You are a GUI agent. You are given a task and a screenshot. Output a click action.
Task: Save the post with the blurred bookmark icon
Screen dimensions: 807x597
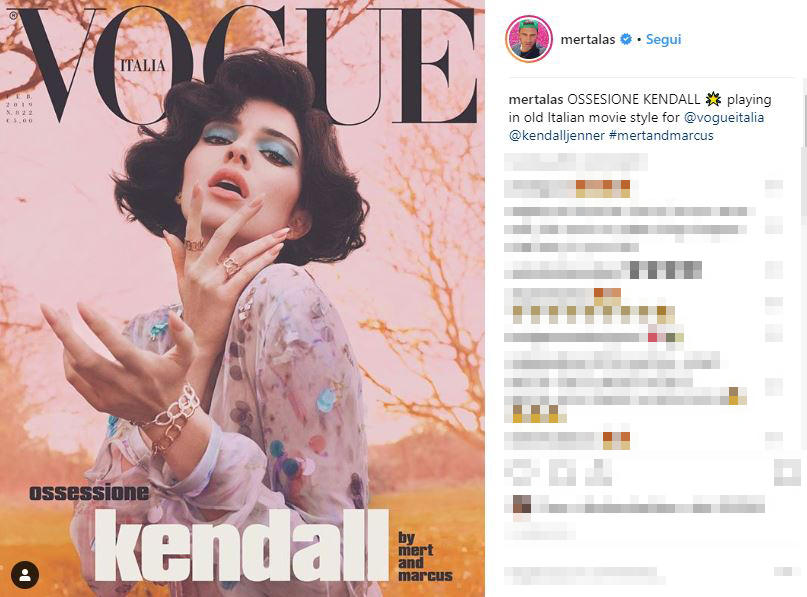[x=787, y=471]
